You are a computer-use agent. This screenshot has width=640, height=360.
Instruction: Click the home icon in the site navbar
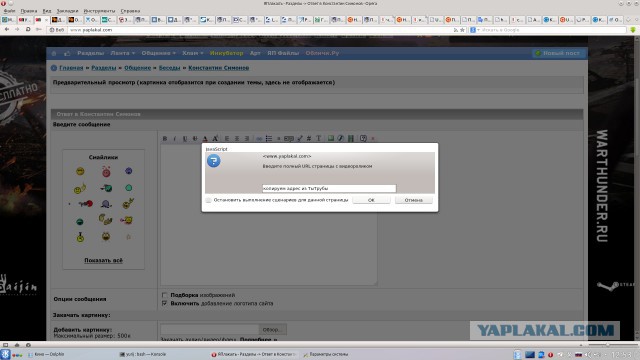pos(54,53)
